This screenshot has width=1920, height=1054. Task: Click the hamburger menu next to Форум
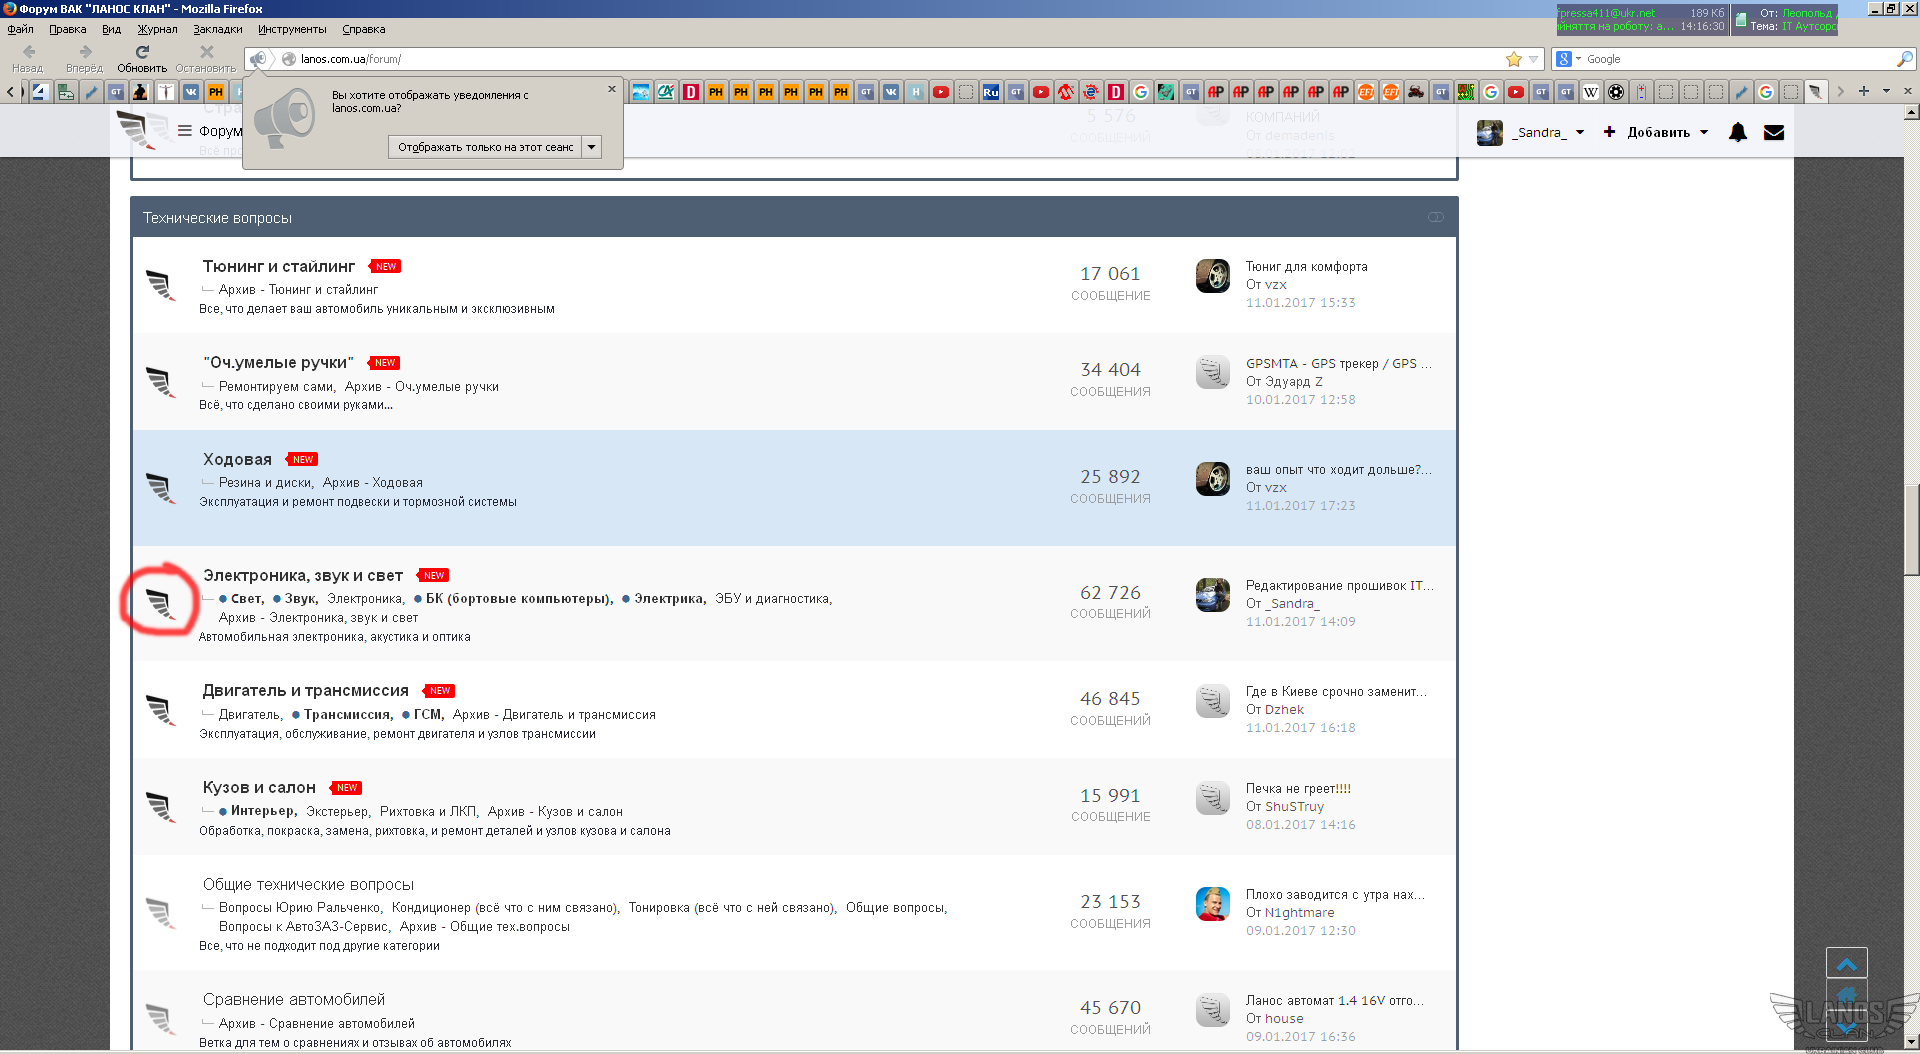(x=185, y=131)
